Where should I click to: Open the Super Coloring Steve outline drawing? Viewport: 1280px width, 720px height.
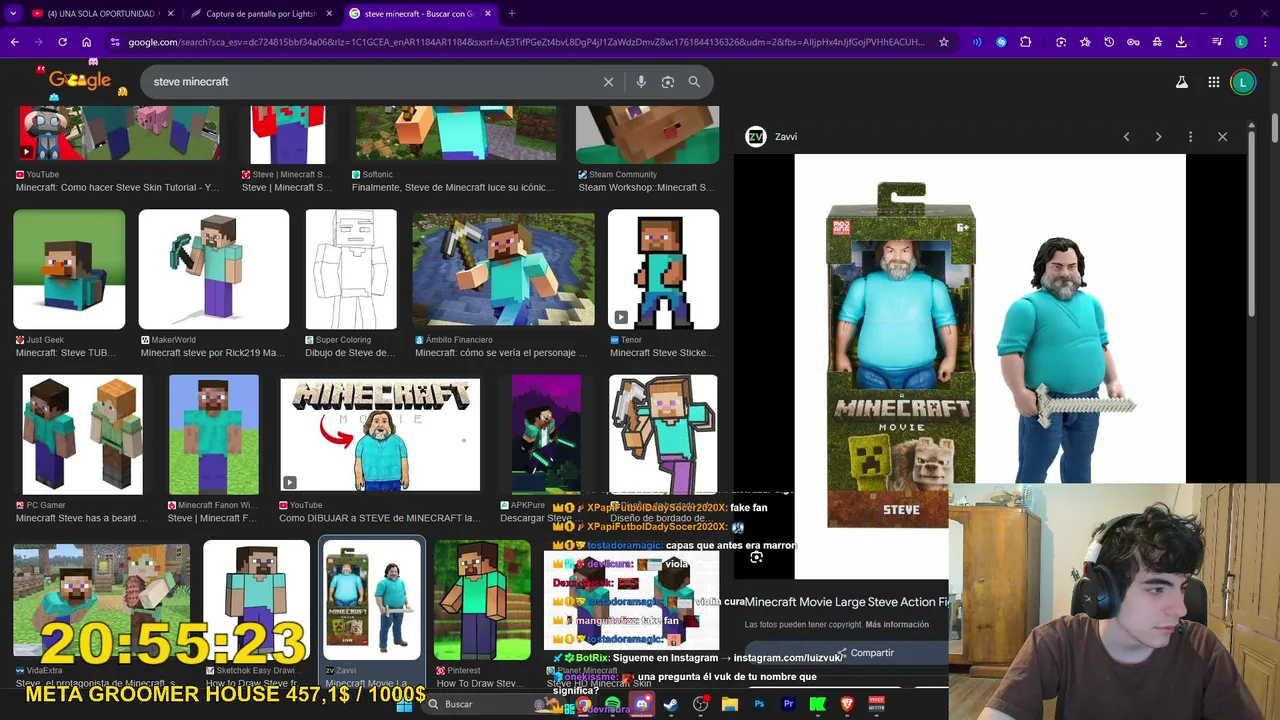[x=351, y=269]
